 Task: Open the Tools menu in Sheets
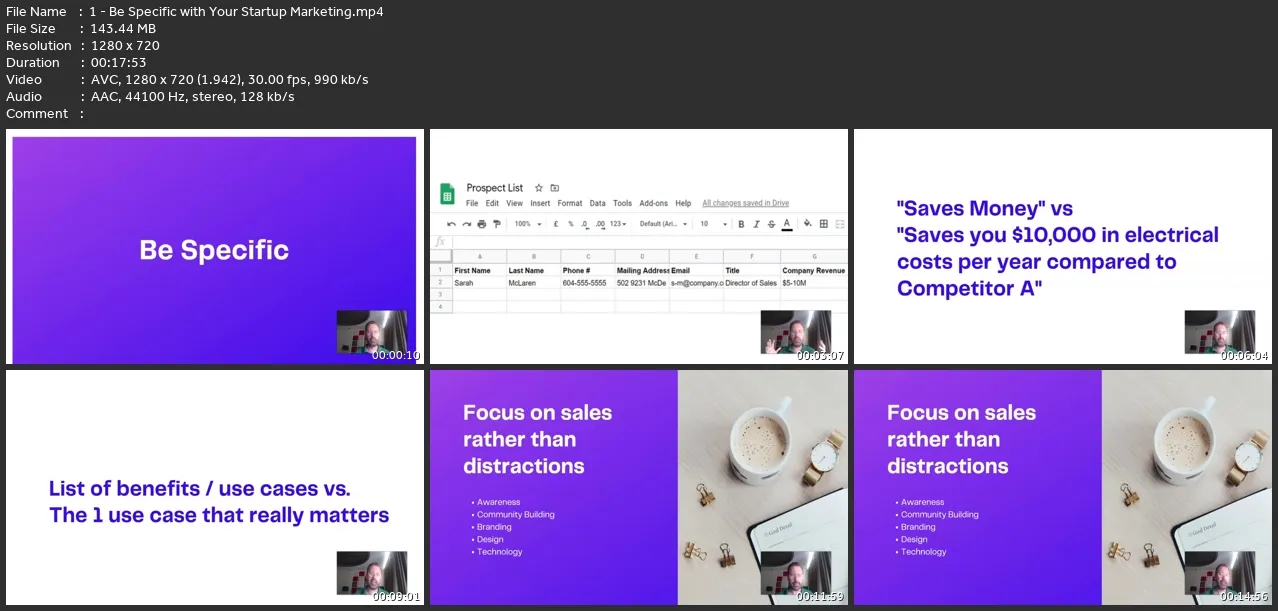tap(622, 203)
